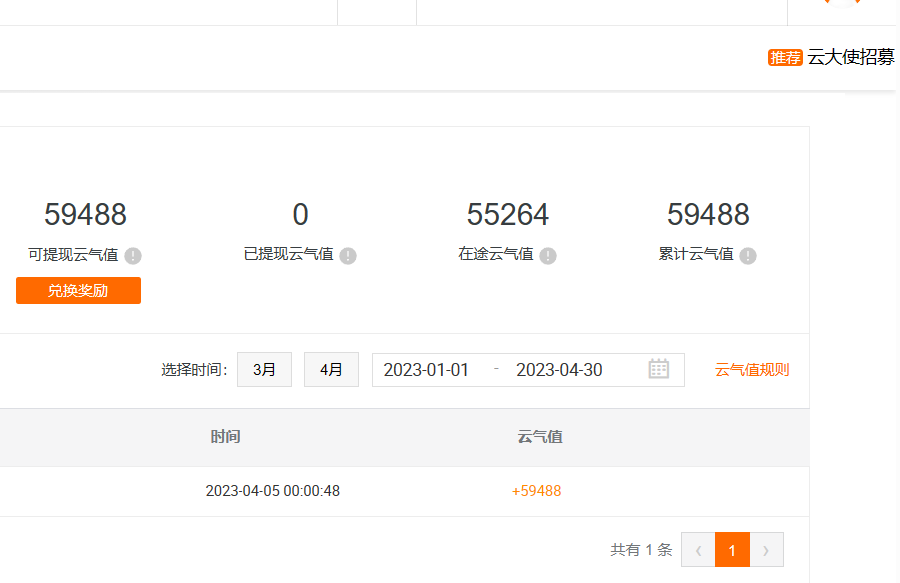Select the 3月 quick filter
900x583 pixels.
click(x=264, y=369)
